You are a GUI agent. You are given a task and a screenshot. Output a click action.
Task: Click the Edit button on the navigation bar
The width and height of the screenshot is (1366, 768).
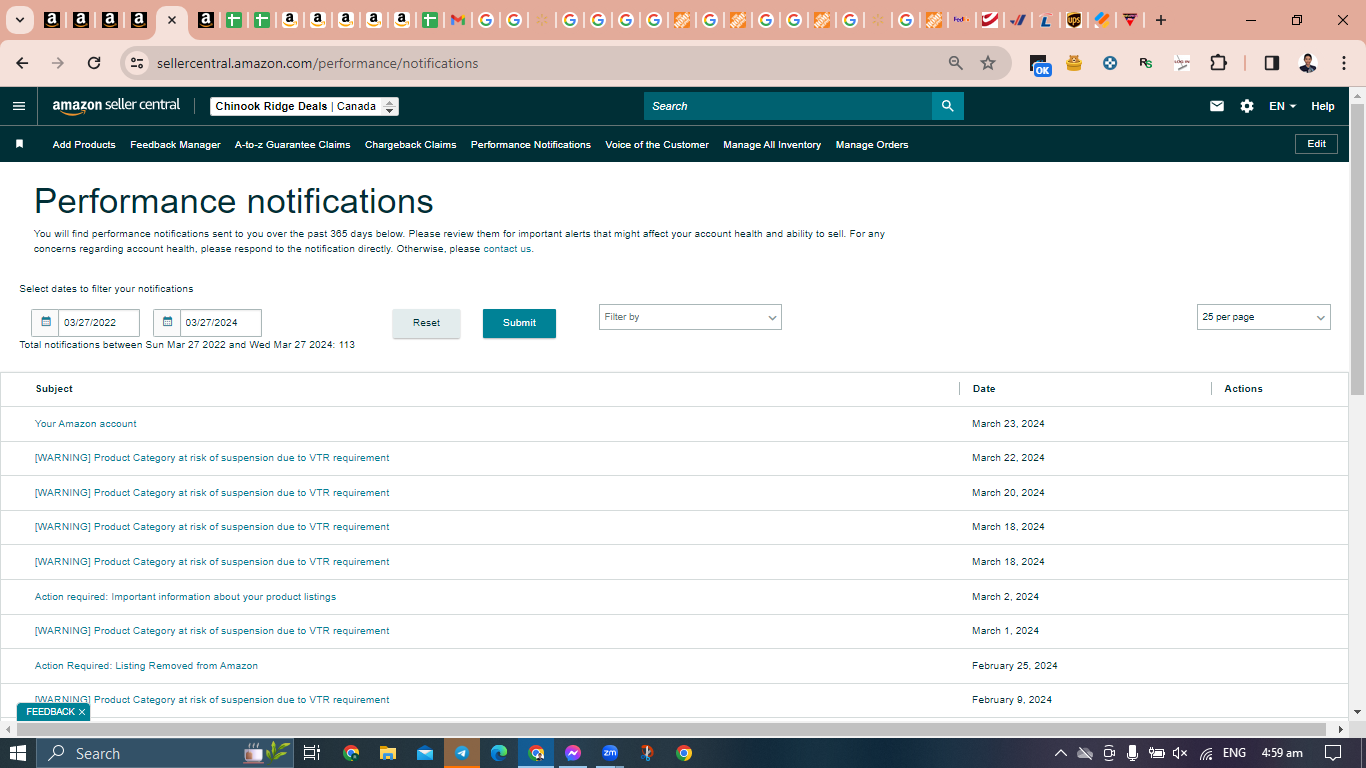click(x=1317, y=144)
